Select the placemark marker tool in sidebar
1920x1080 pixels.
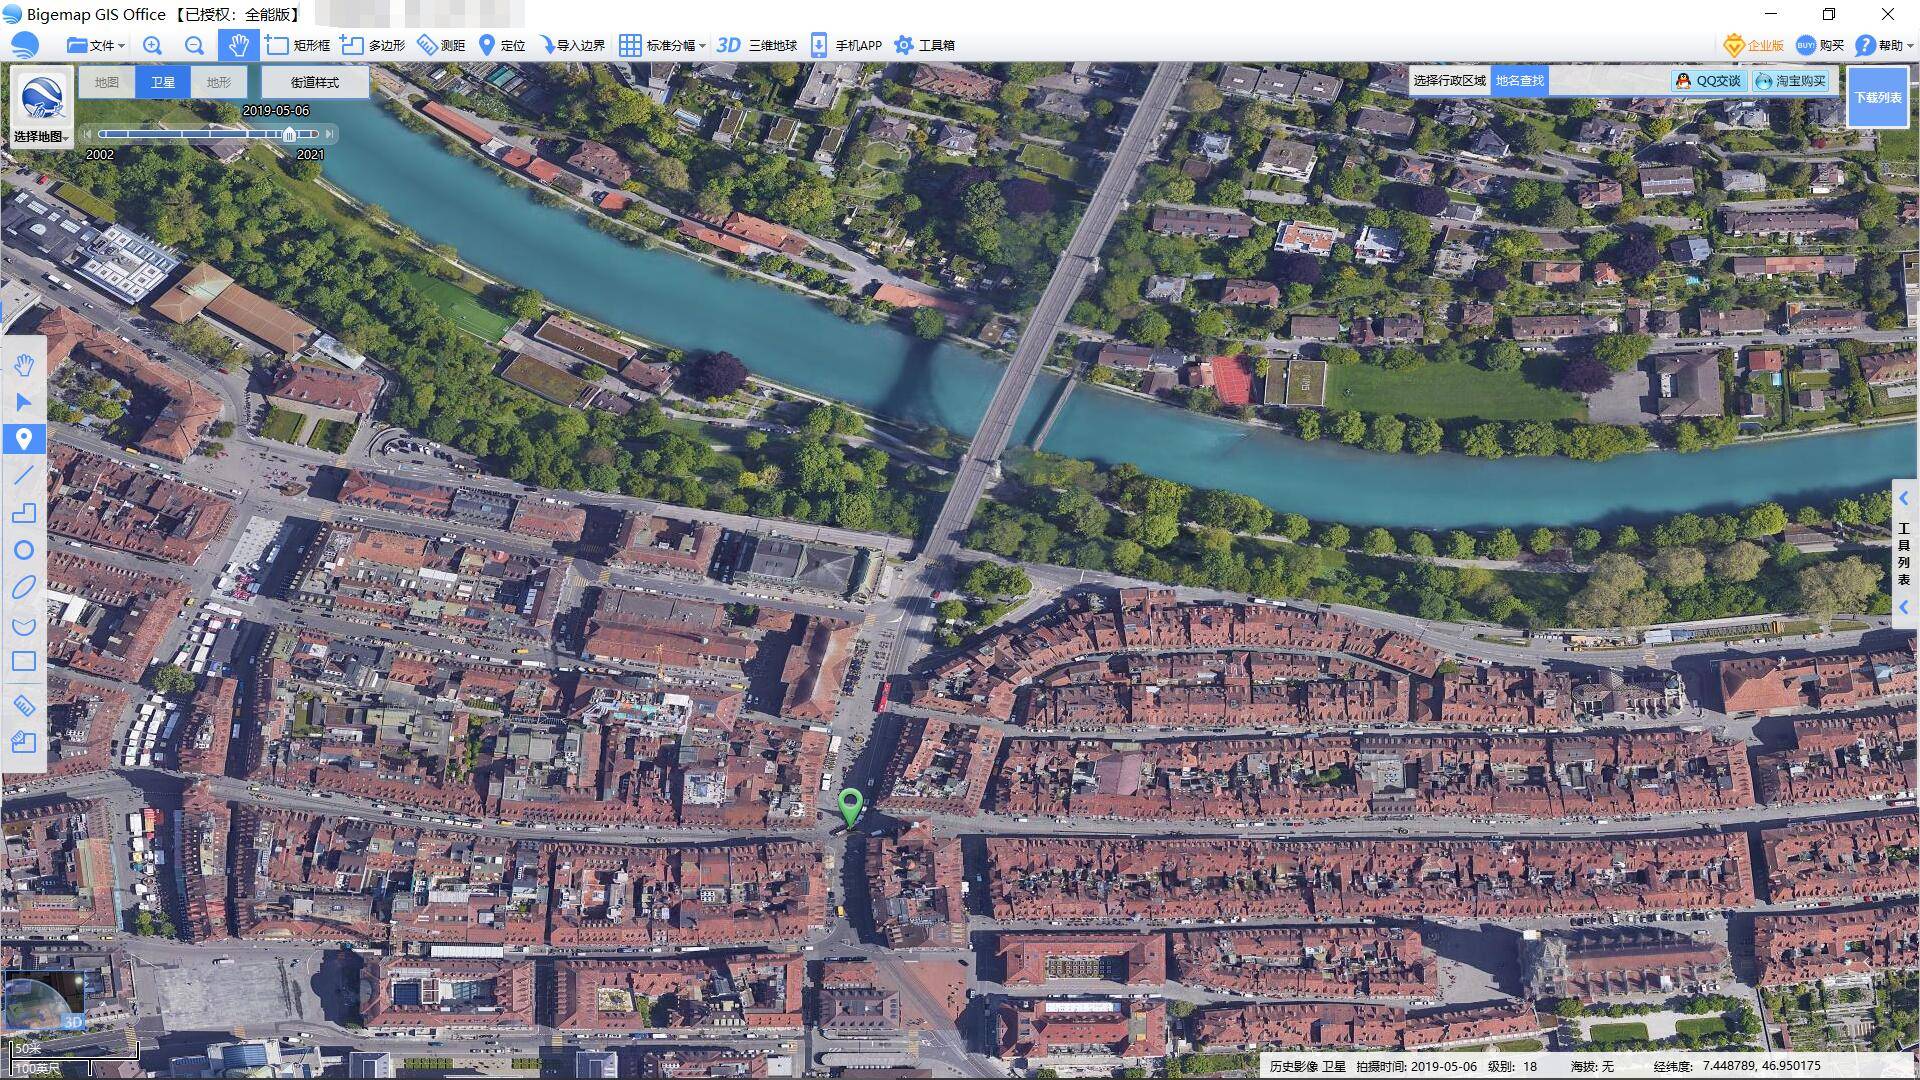[24, 439]
